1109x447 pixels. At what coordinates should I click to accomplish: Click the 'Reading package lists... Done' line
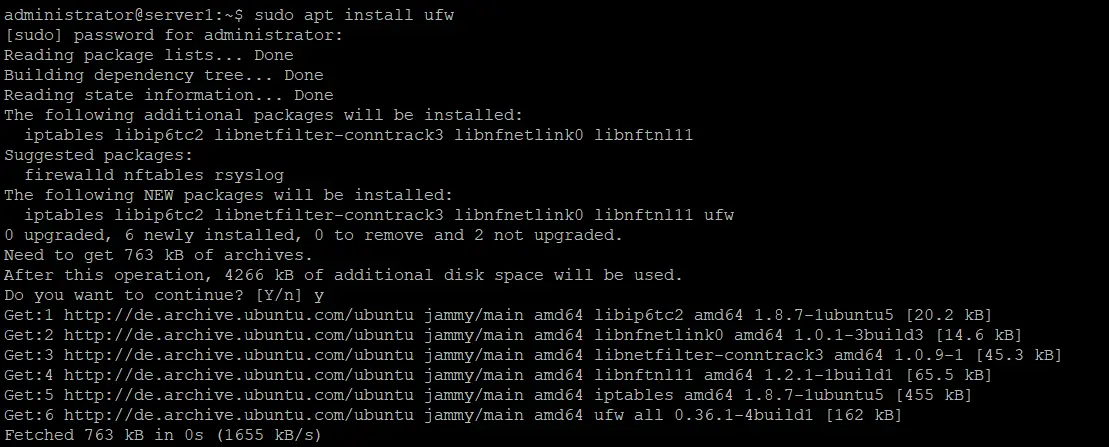(x=149, y=55)
